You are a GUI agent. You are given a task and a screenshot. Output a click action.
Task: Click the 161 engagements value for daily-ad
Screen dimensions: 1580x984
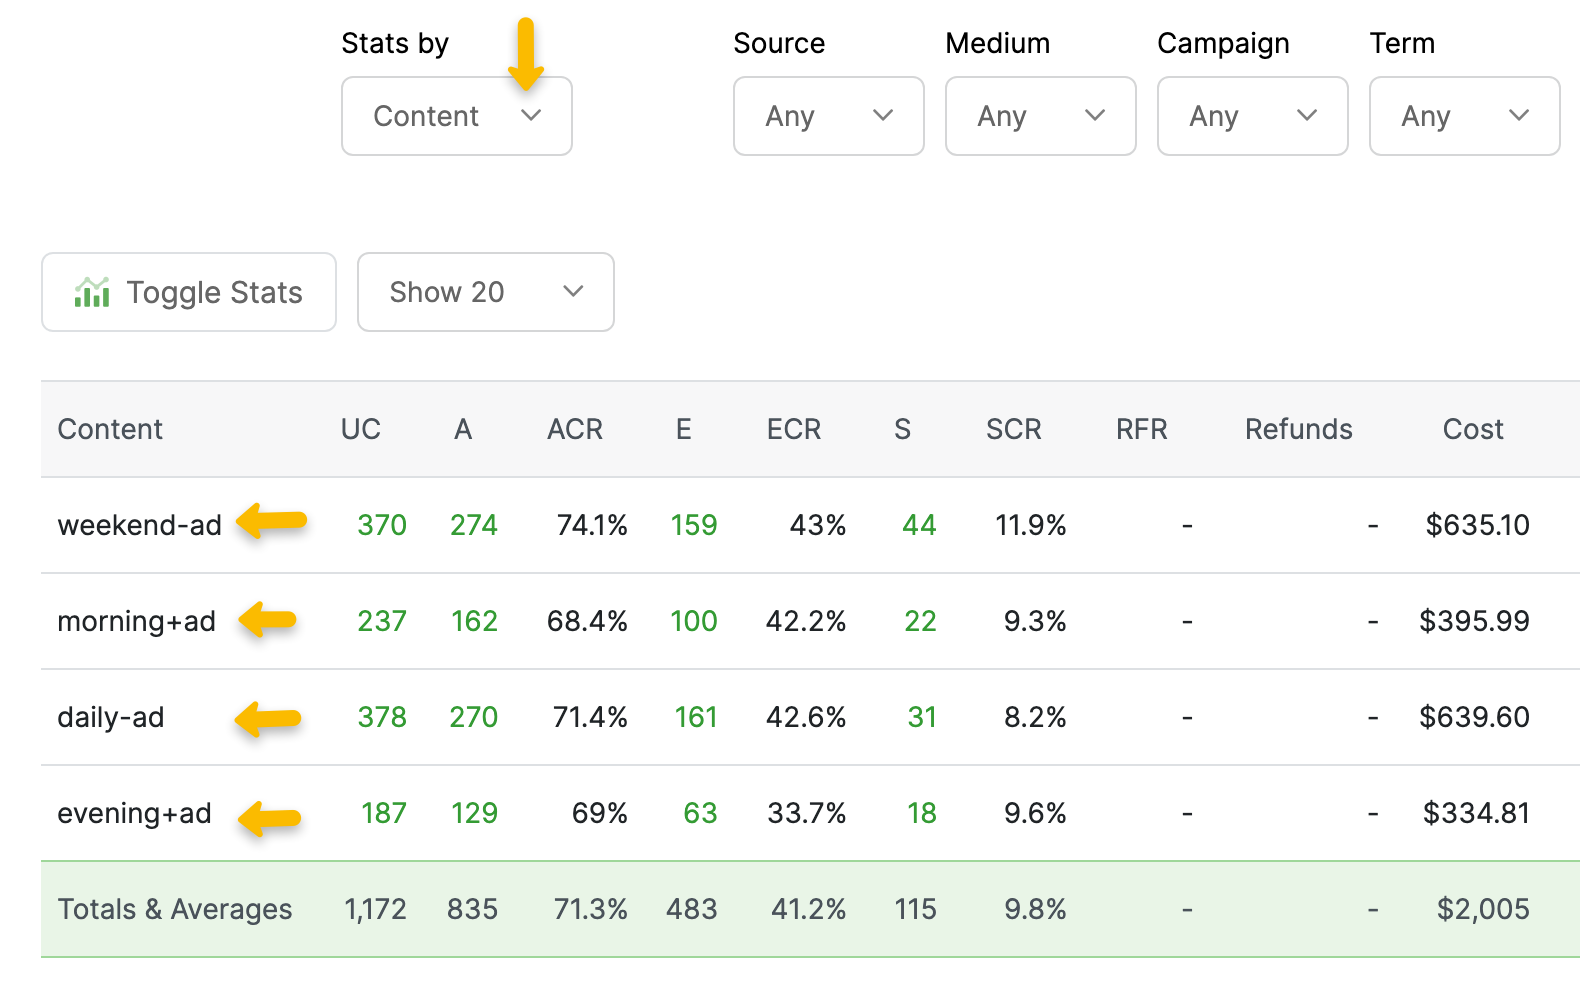click(x=695, y=717)
